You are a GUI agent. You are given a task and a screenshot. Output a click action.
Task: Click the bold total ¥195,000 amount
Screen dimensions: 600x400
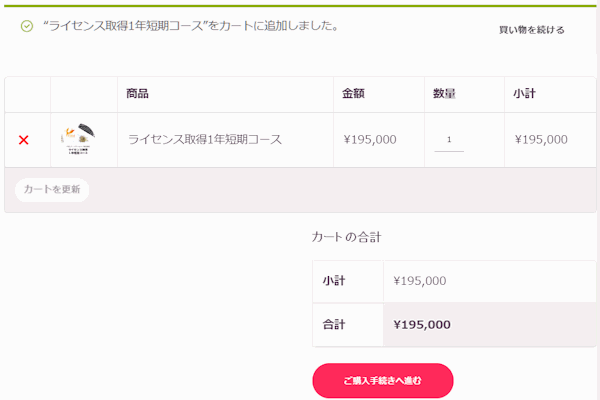point(422,325)
